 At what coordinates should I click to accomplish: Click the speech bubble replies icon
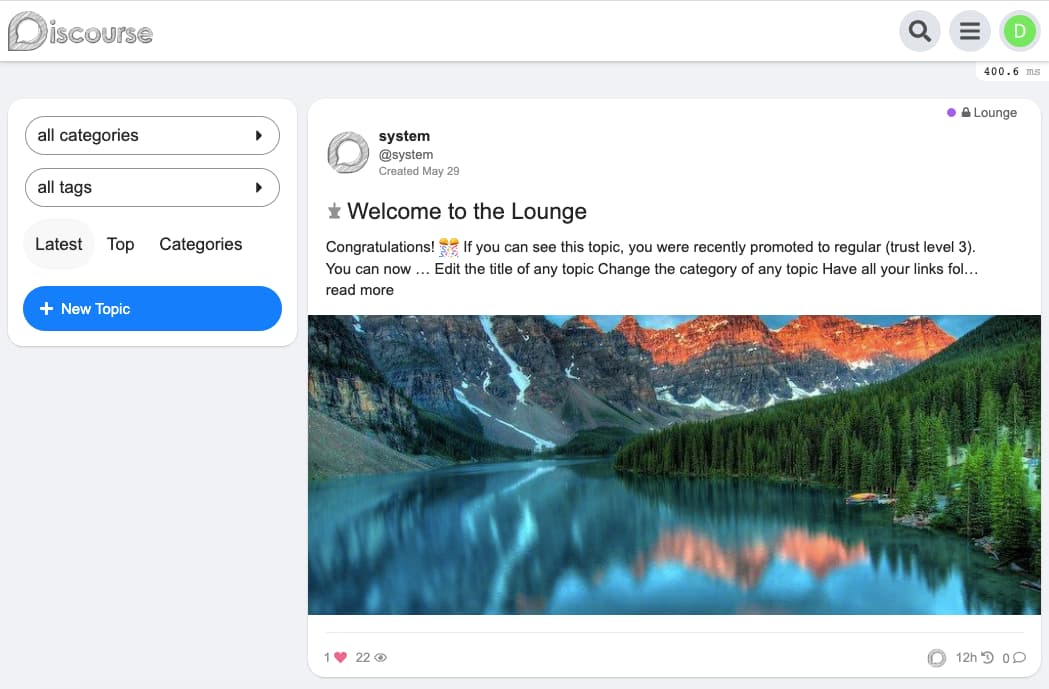(x=1019, y=657)
